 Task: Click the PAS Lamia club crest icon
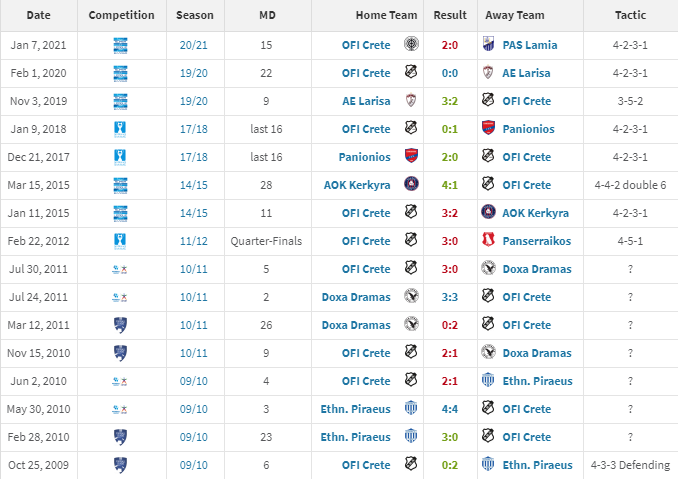(x=488, y=44)
